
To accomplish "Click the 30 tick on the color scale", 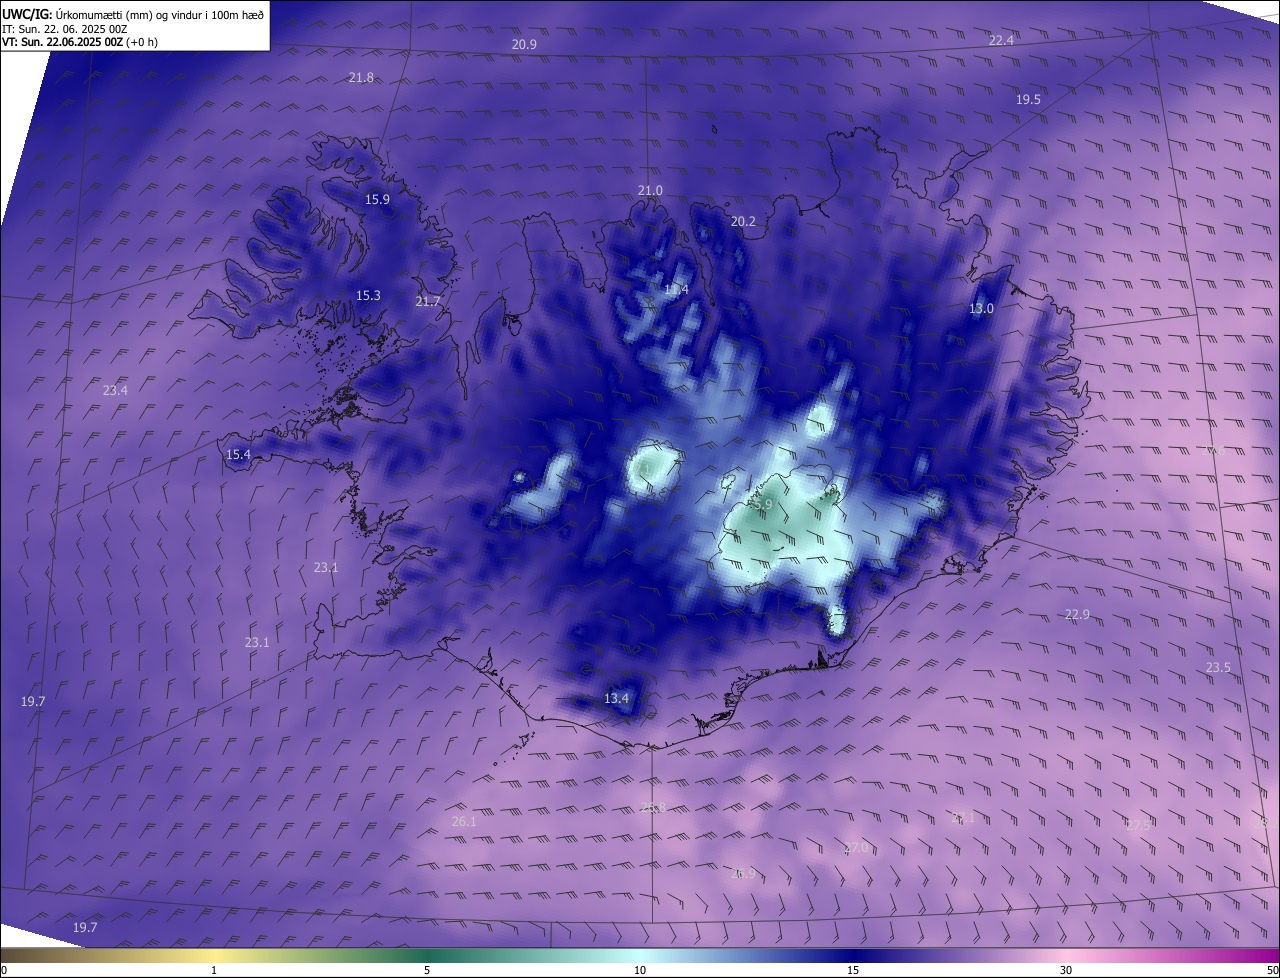I will pyautogui.click(x=1066, y=971).
